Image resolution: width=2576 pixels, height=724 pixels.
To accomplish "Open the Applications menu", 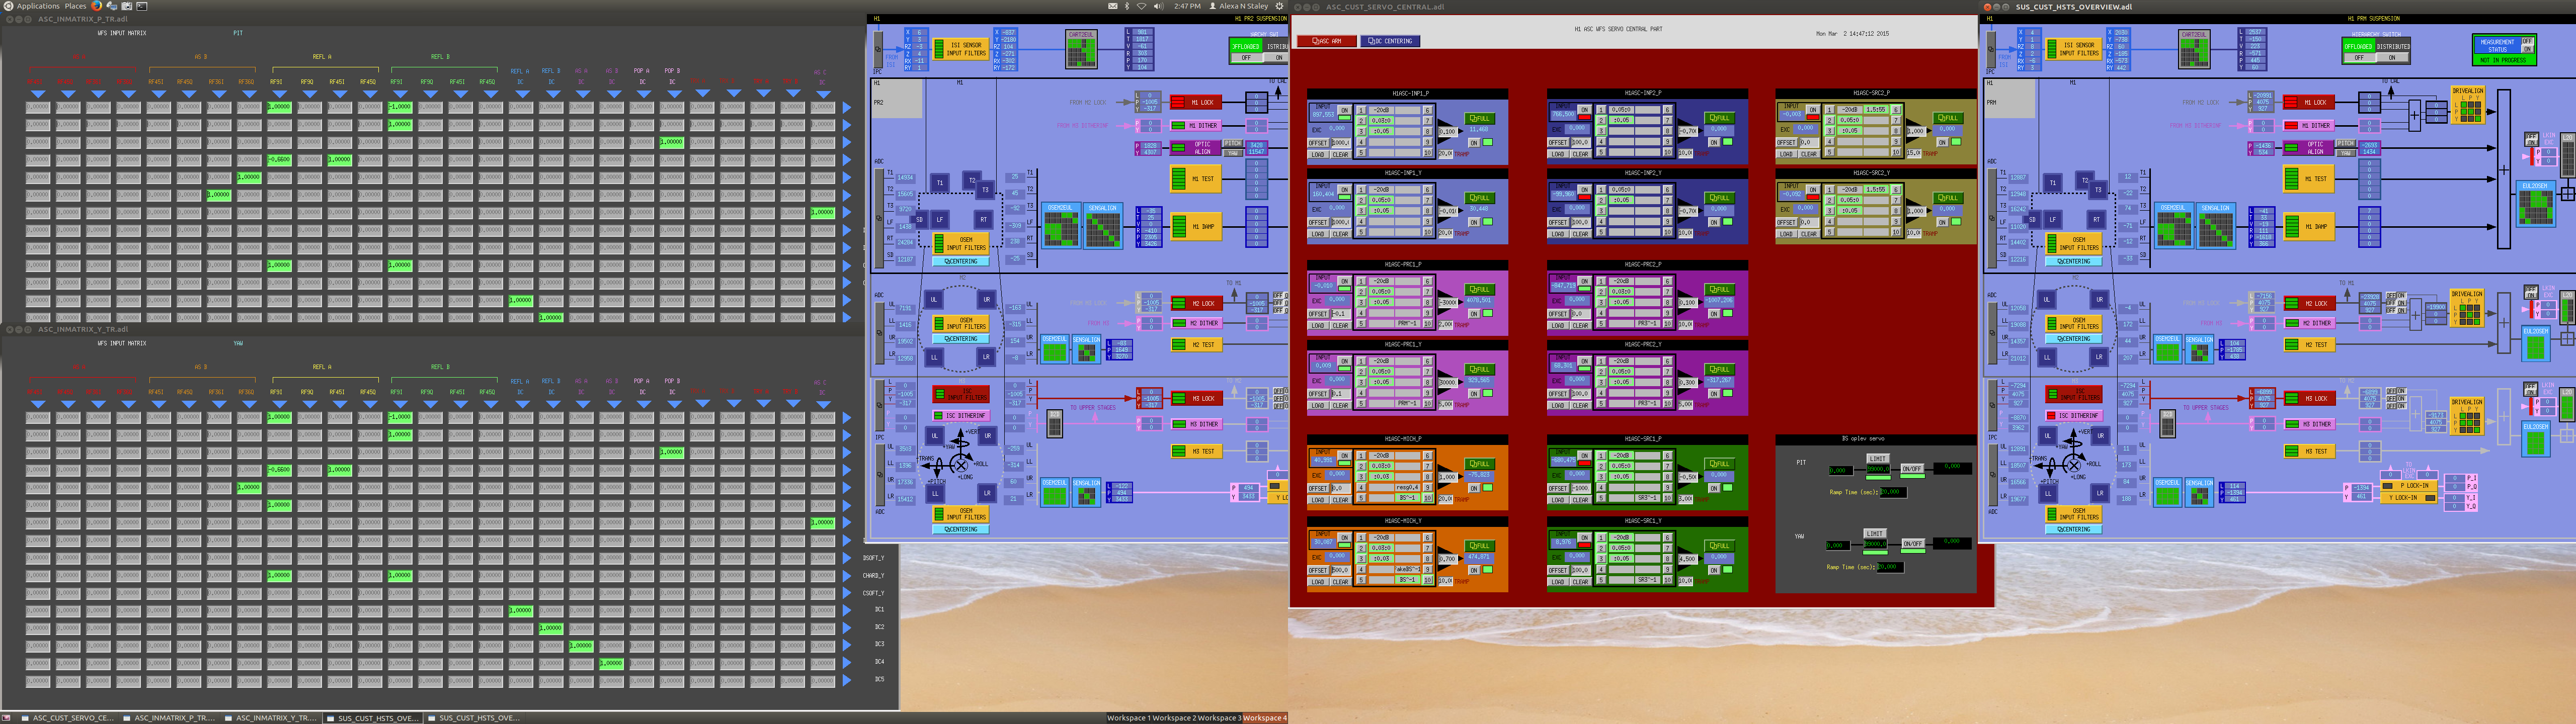I will pos(38,6).
